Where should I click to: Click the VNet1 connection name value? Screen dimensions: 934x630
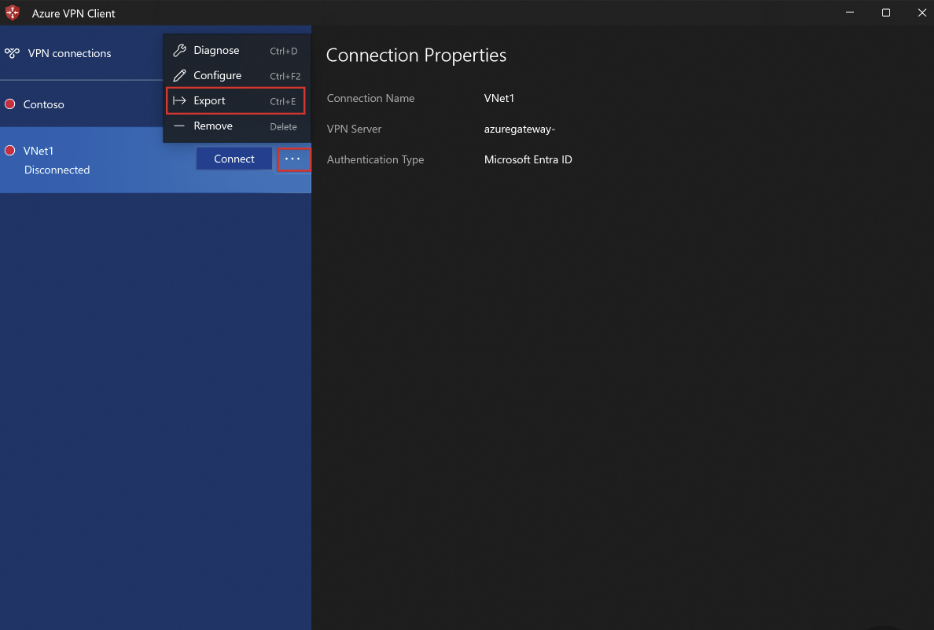coord(499,98)
